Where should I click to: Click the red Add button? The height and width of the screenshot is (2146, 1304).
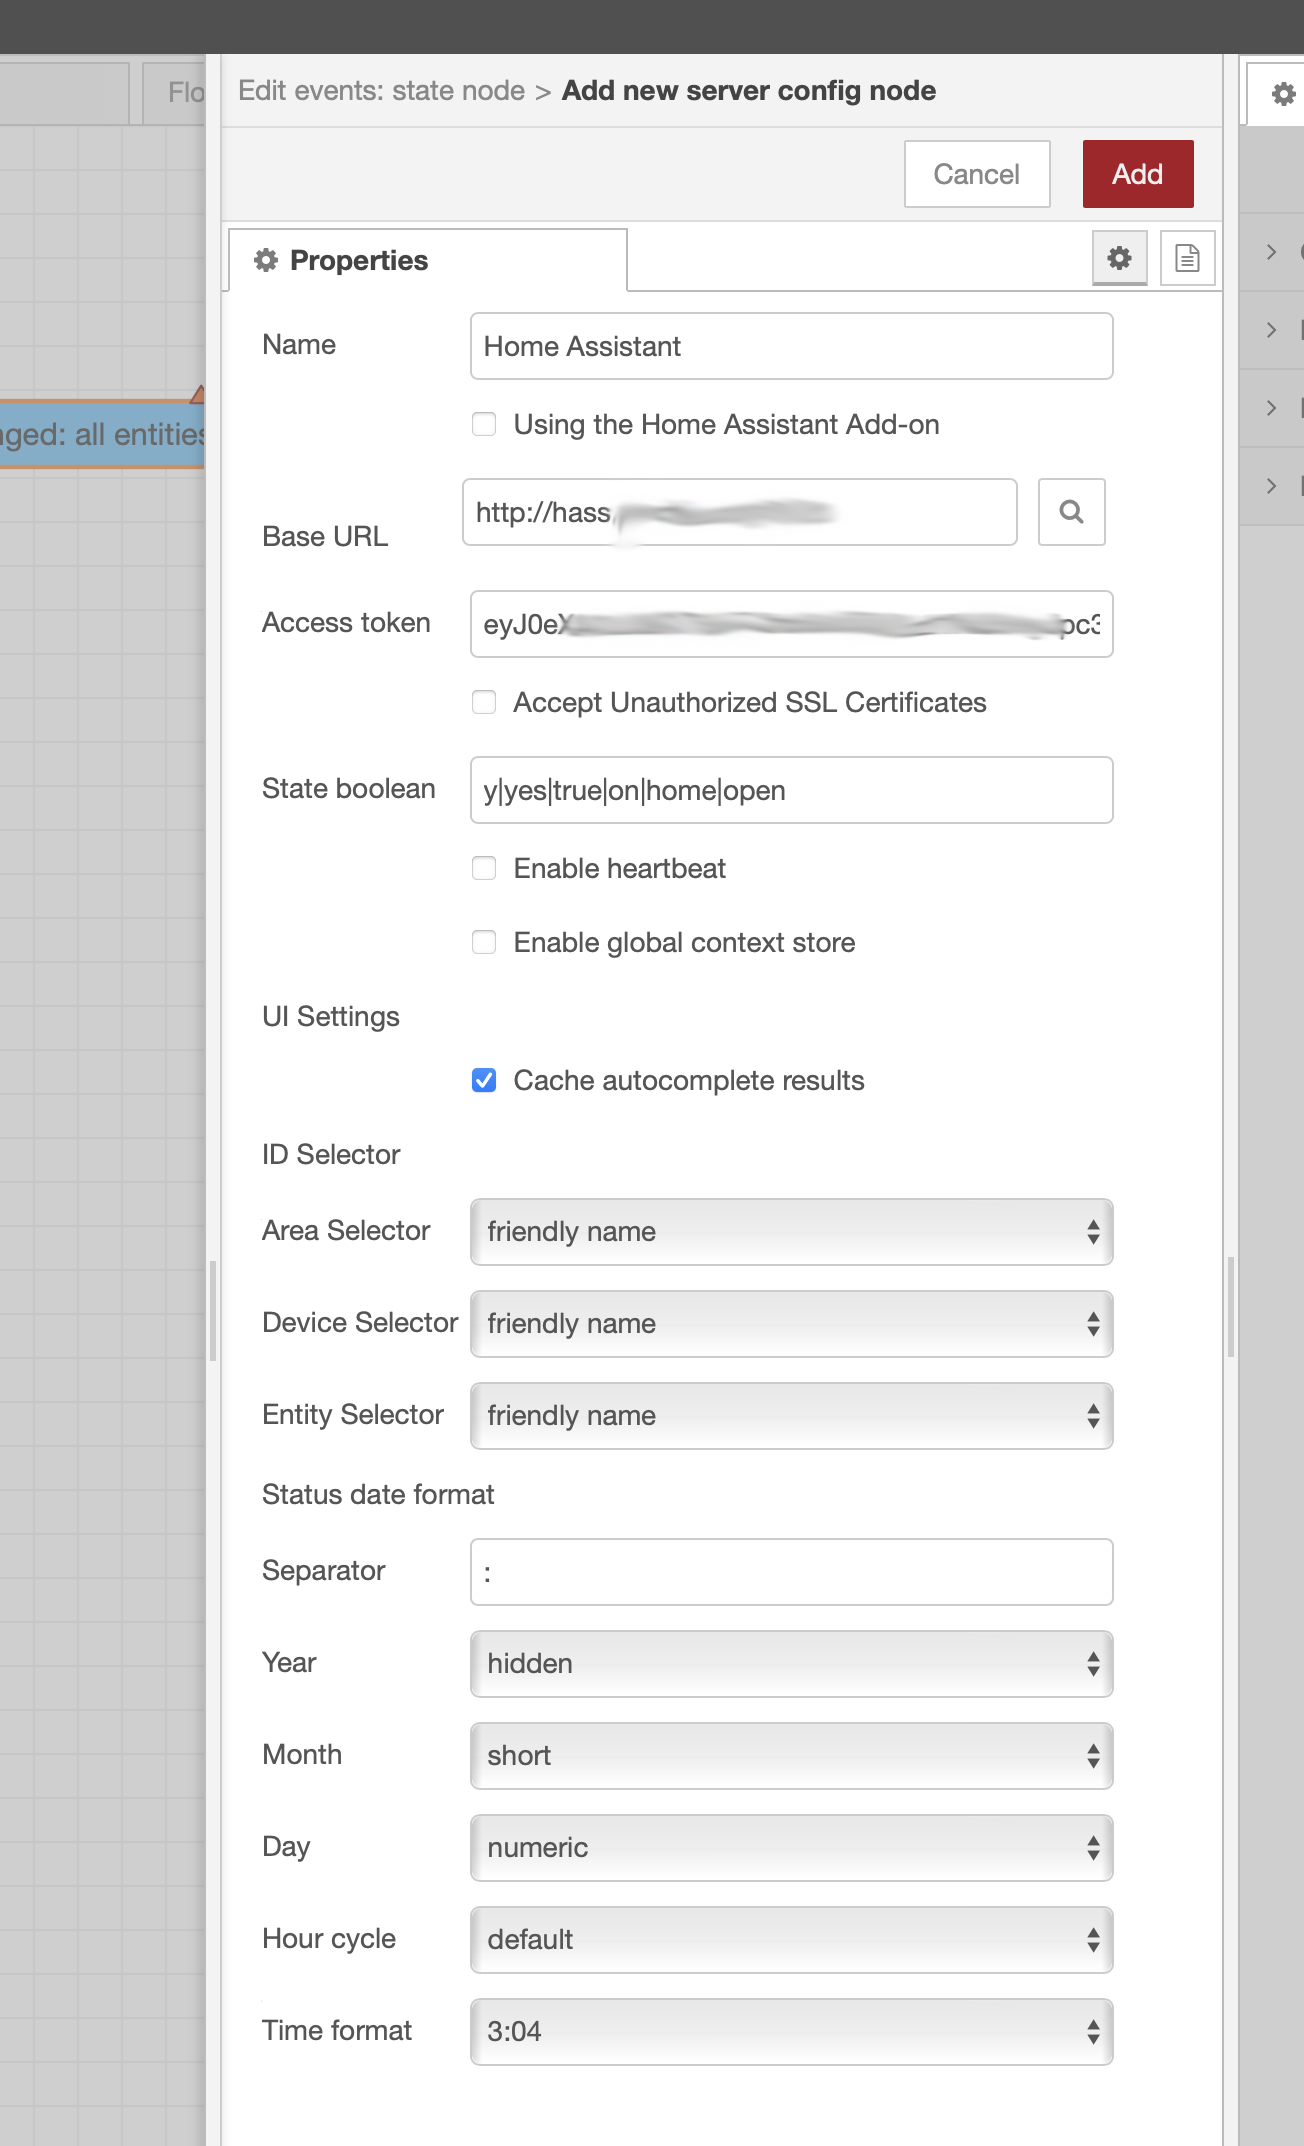[1138, 174]
